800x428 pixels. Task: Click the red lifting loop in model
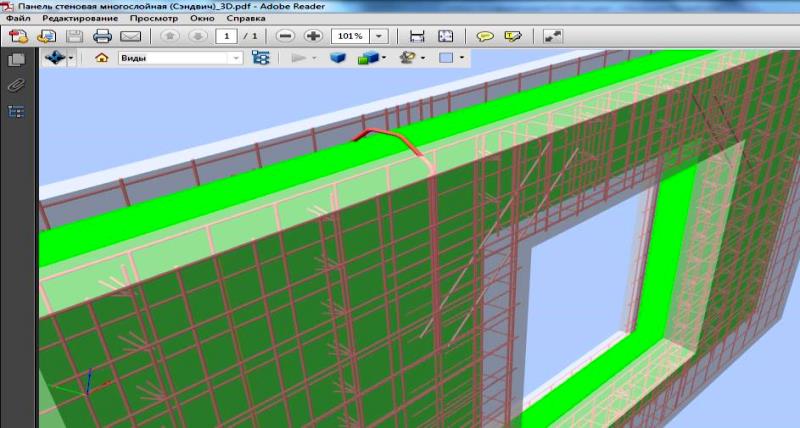tap(387, 140)
